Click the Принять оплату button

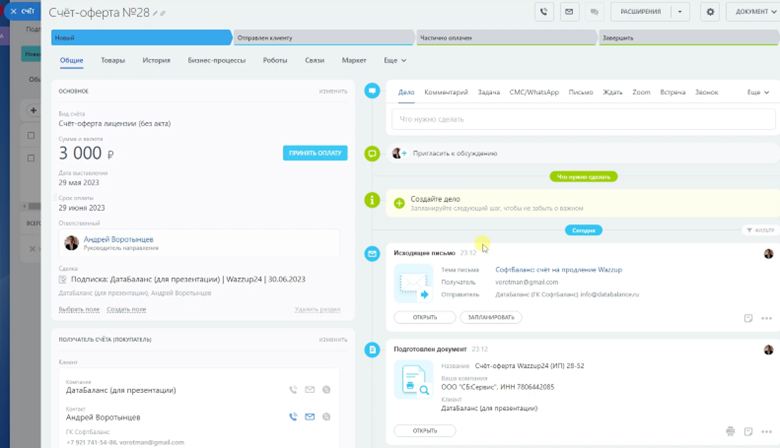[315, 153]
